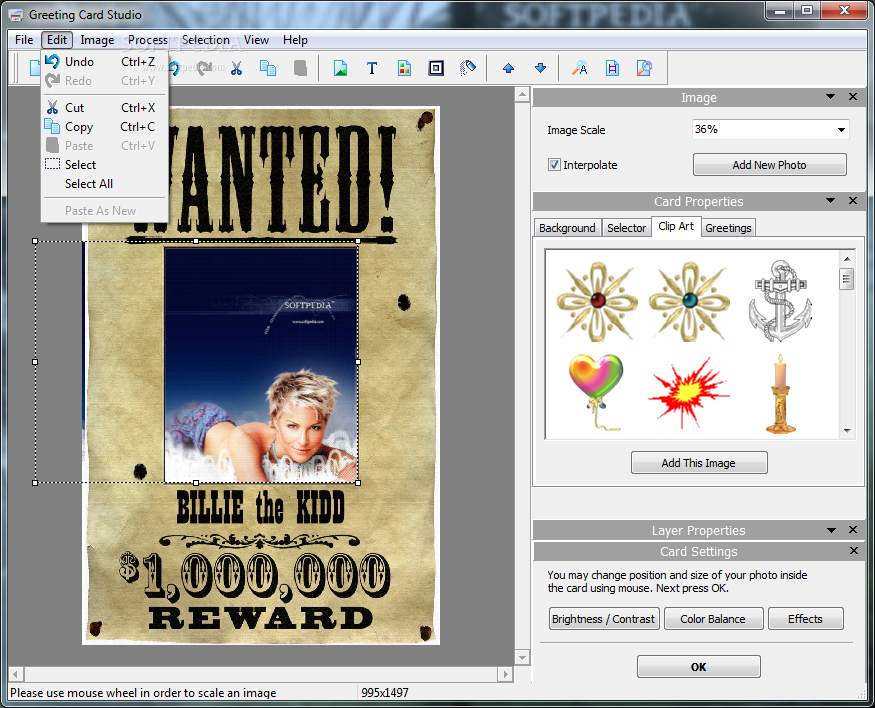Open the Selection menu

tap(205, 40)
